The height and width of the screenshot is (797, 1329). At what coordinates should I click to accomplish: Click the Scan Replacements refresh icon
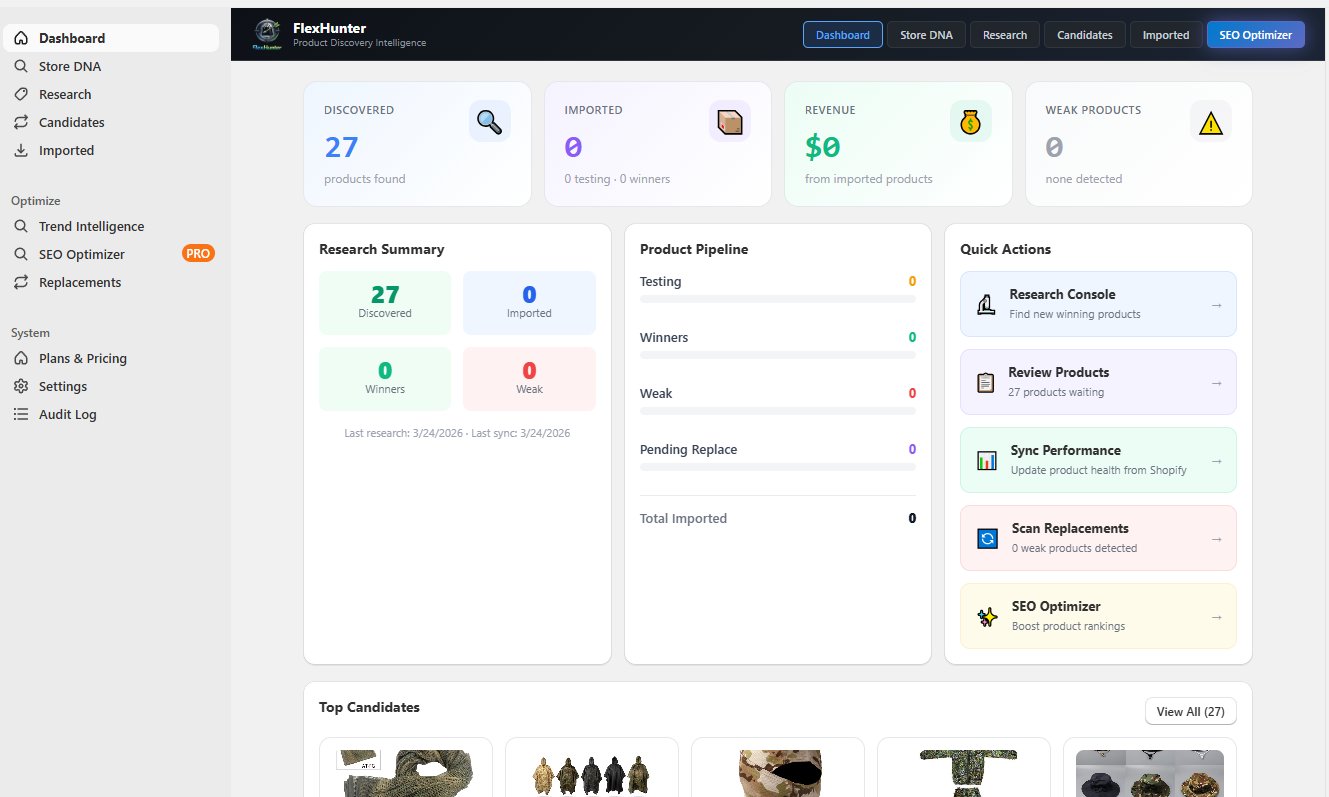986,538
